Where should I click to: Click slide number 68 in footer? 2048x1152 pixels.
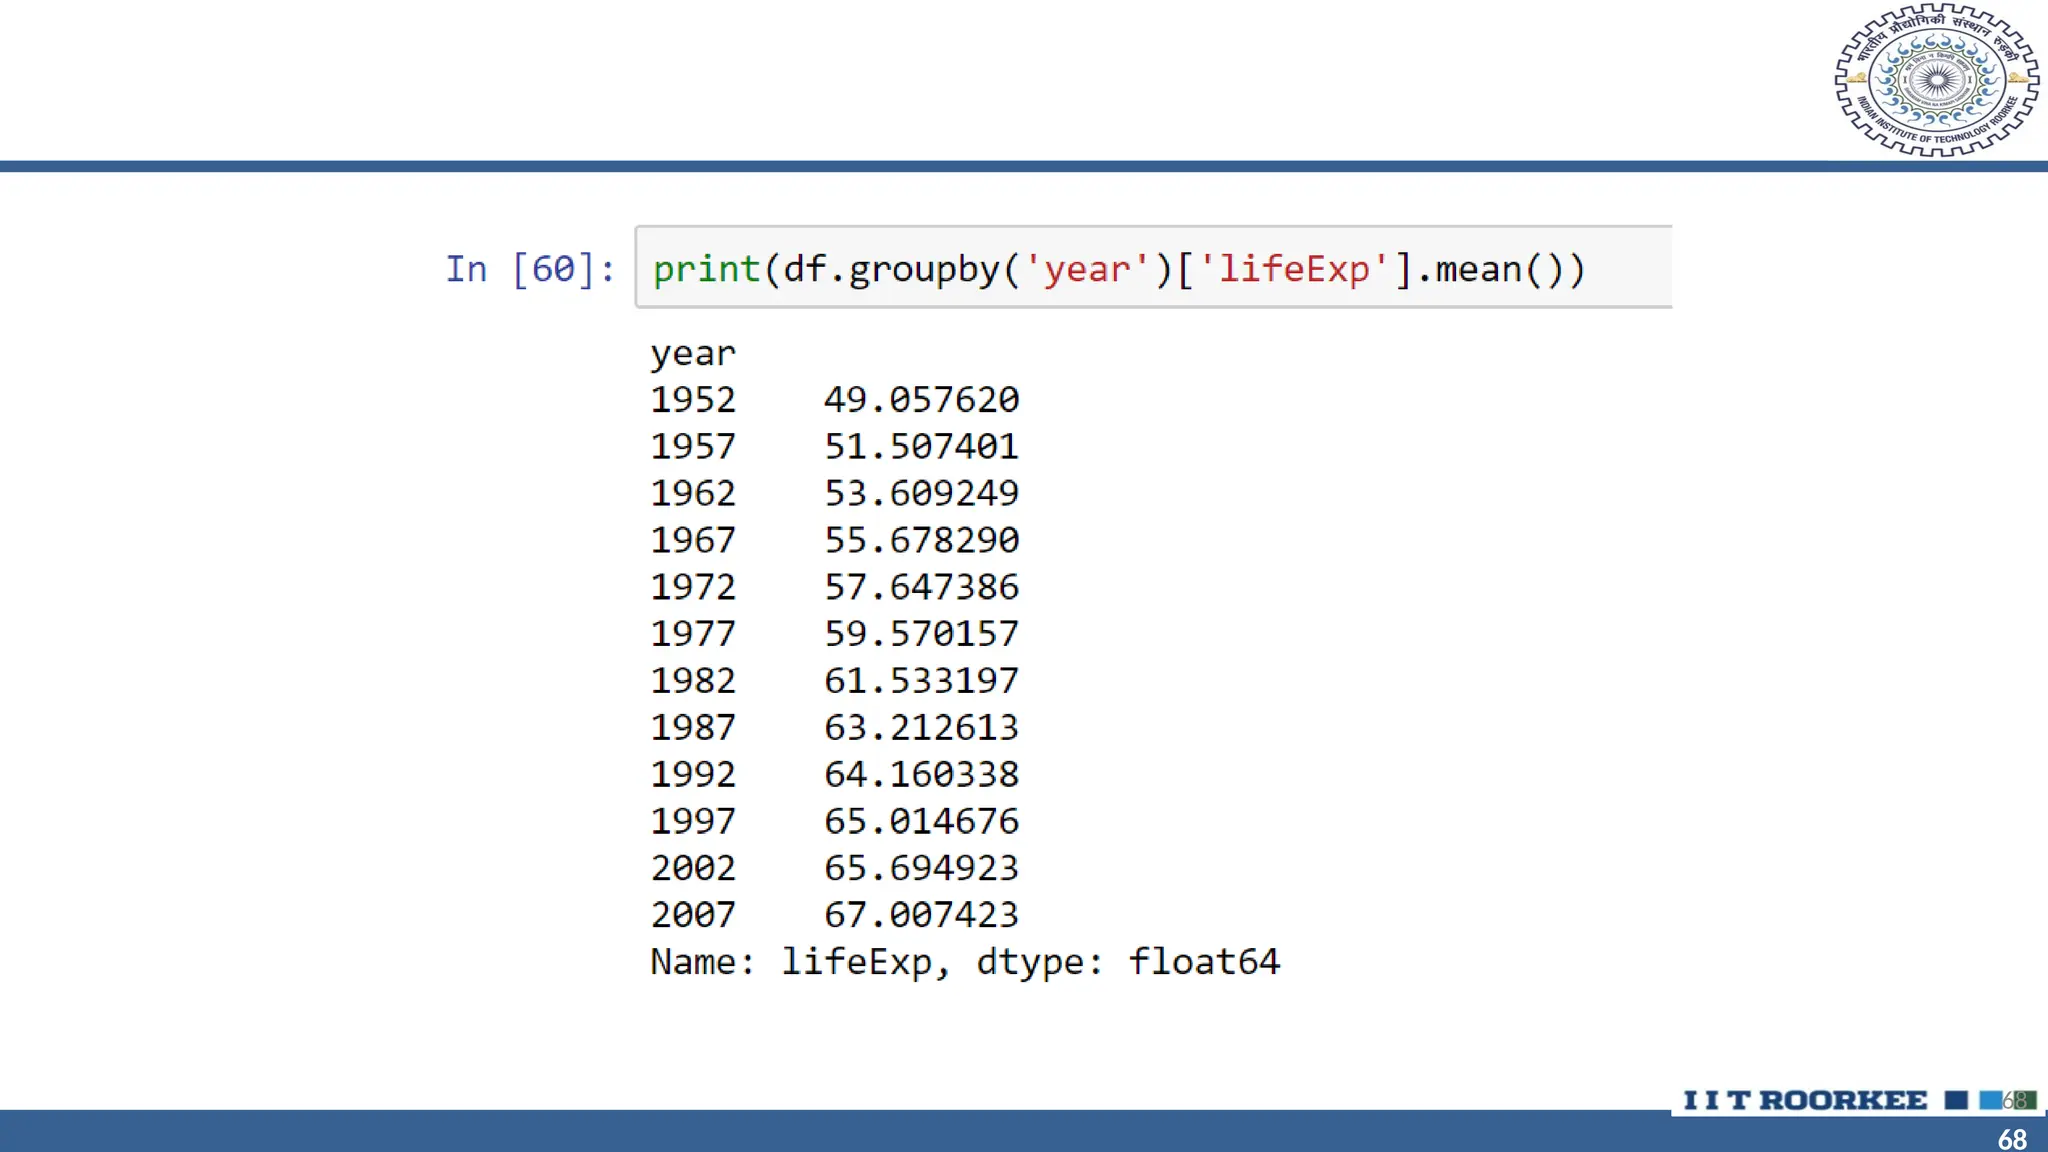(2012, 1139)
